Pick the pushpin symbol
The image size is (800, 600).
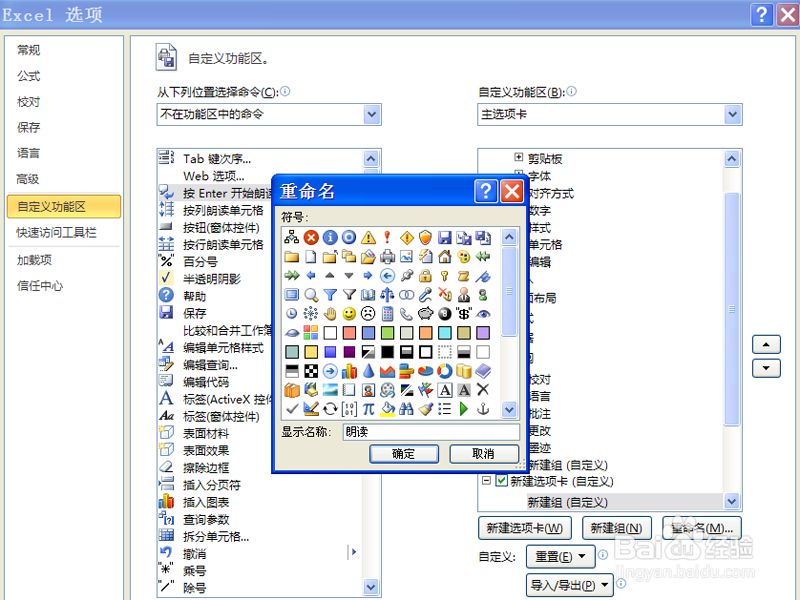coord(407,276)
